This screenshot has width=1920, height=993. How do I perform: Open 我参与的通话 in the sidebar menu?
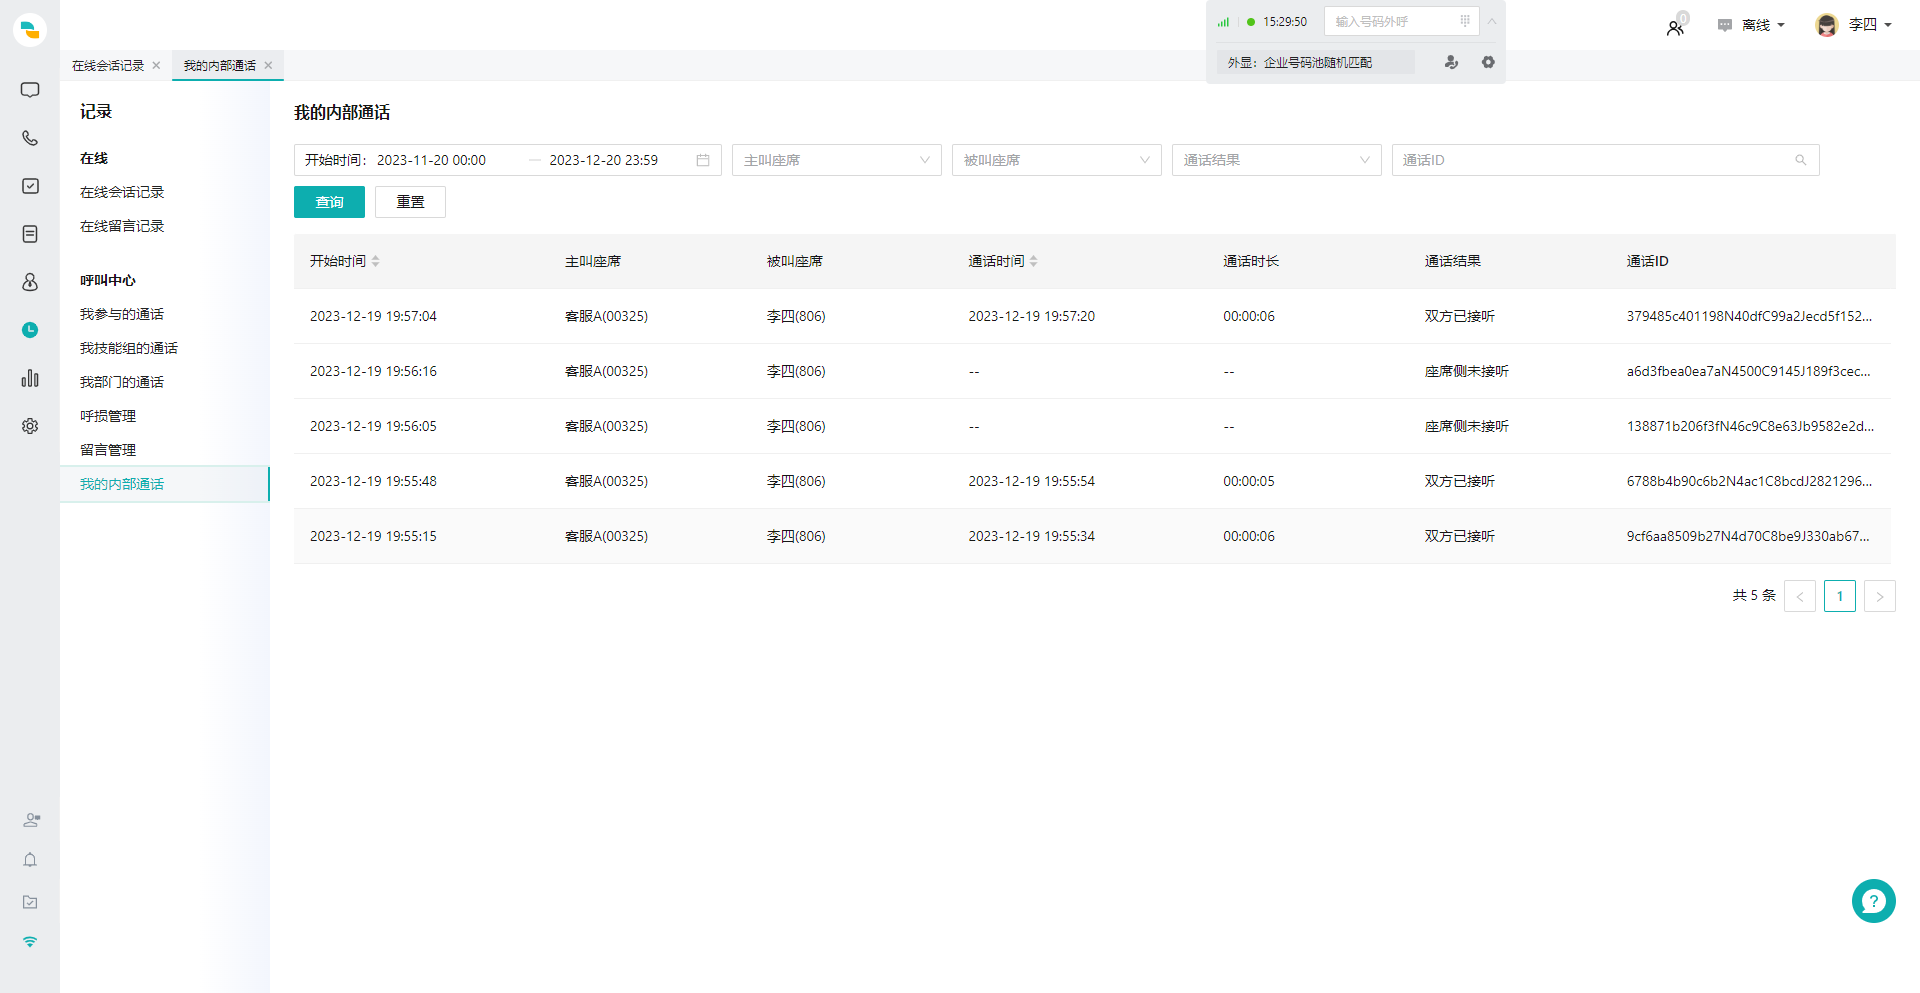[x=122, y=314]
